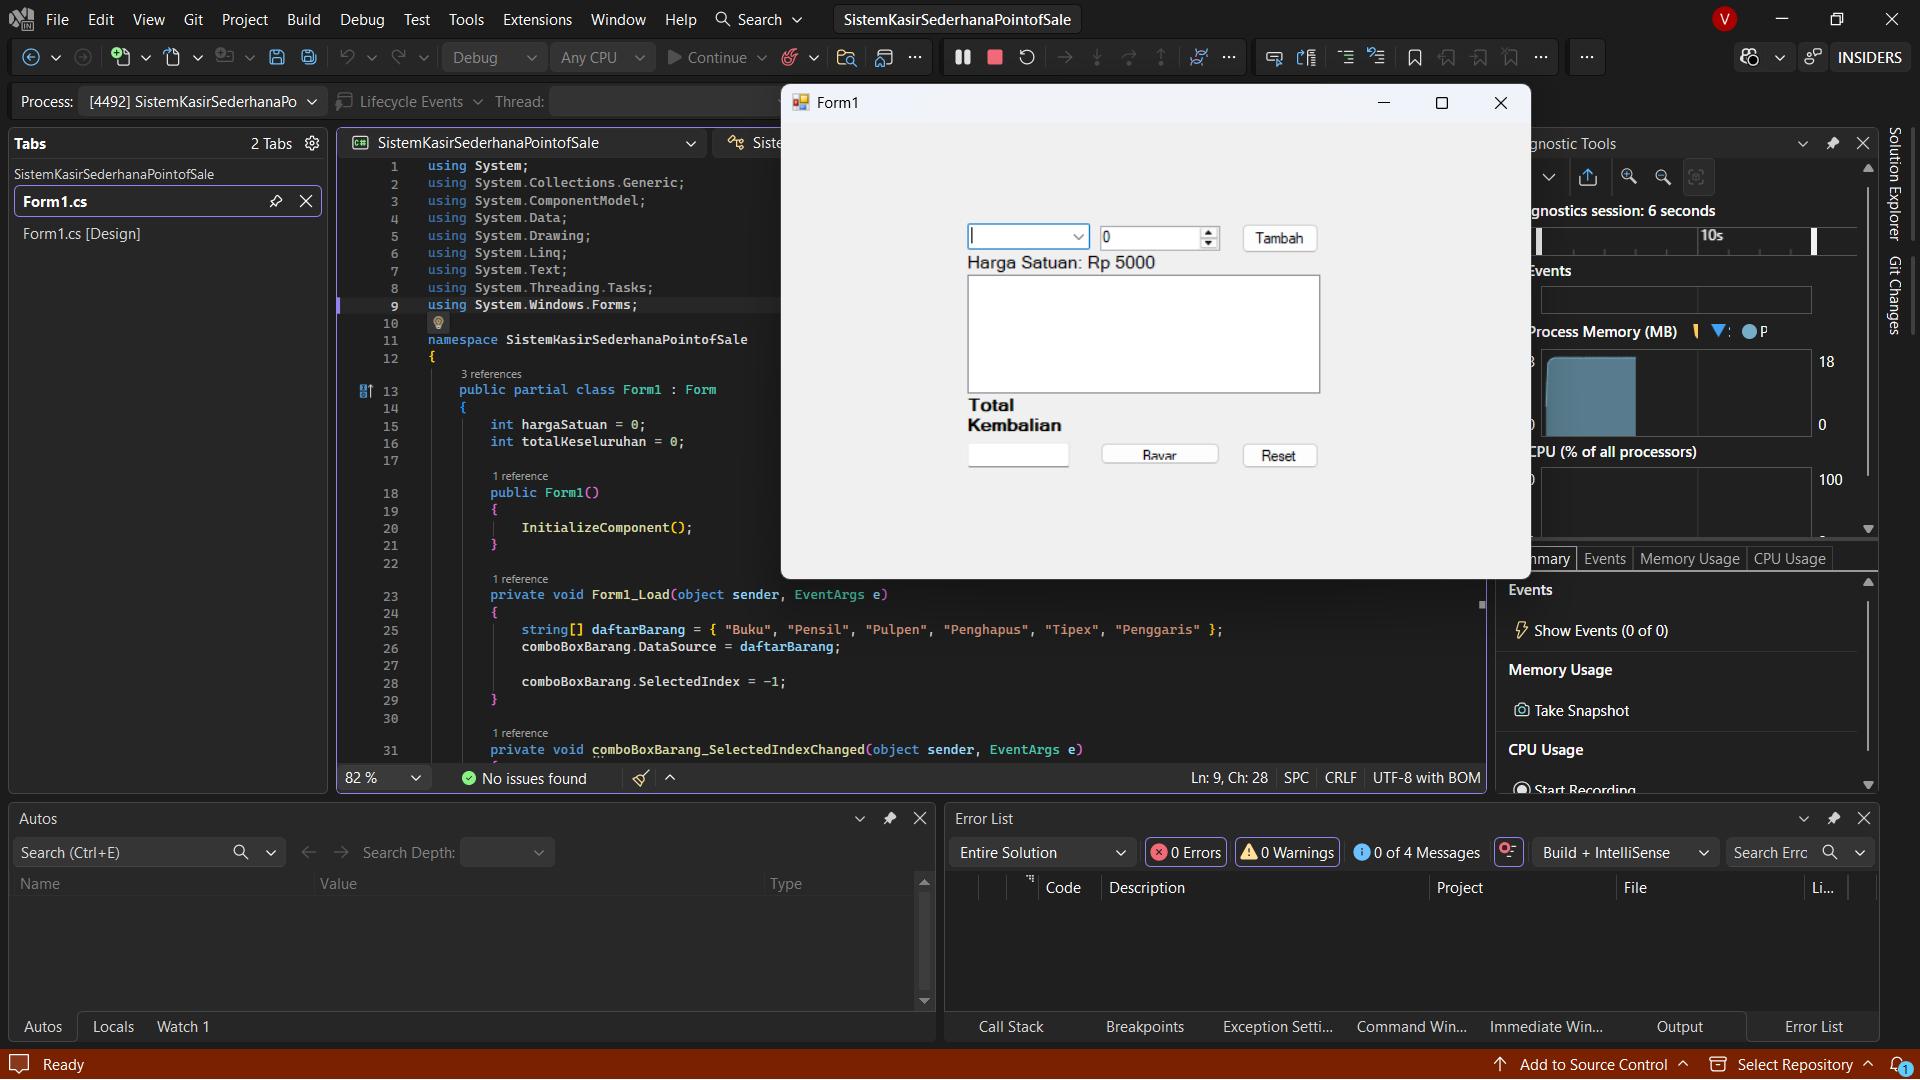
Task: Click the INSIDERS button
Action: (1869, 58)
